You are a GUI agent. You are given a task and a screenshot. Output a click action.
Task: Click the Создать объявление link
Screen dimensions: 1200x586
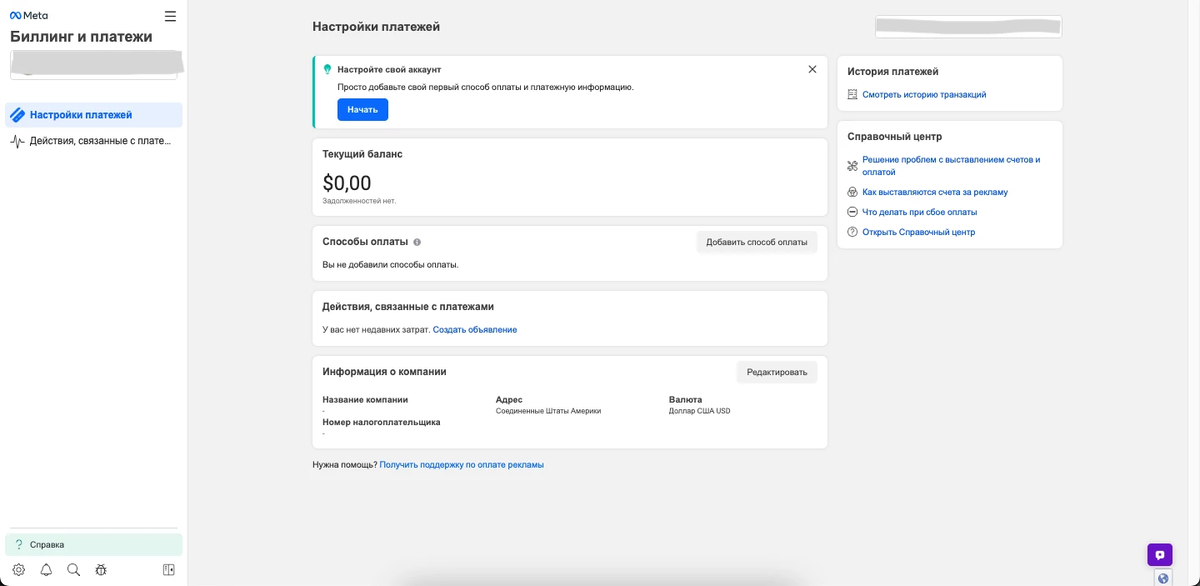click(475, 330)
